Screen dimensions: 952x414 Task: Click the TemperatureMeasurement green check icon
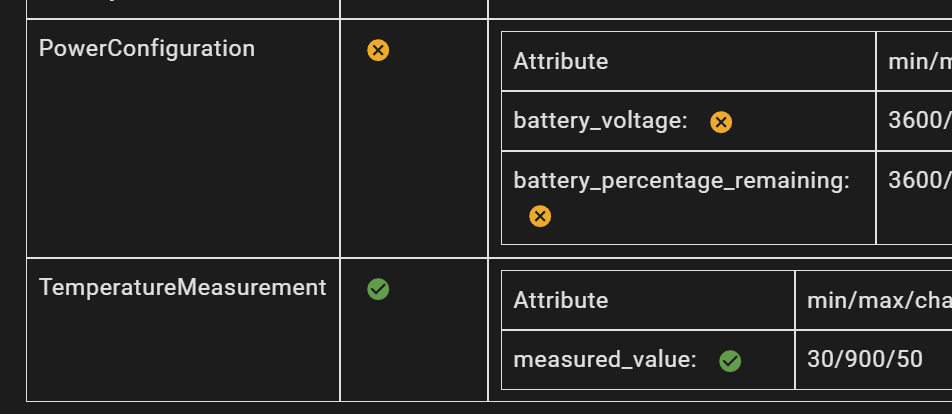[378, 289]
